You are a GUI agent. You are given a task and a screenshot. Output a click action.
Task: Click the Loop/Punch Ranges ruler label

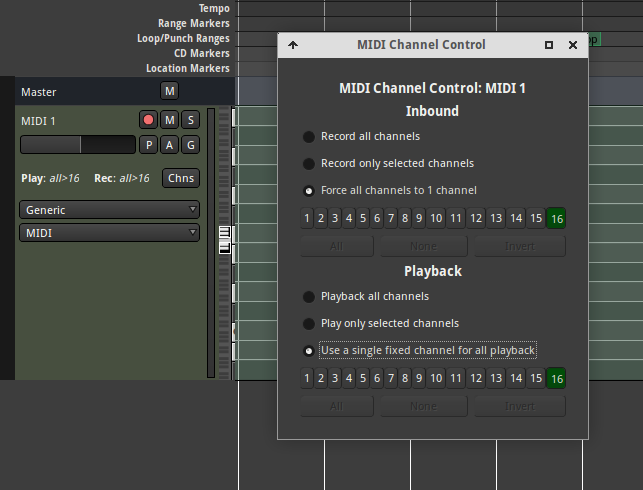[x=183, y=38]
